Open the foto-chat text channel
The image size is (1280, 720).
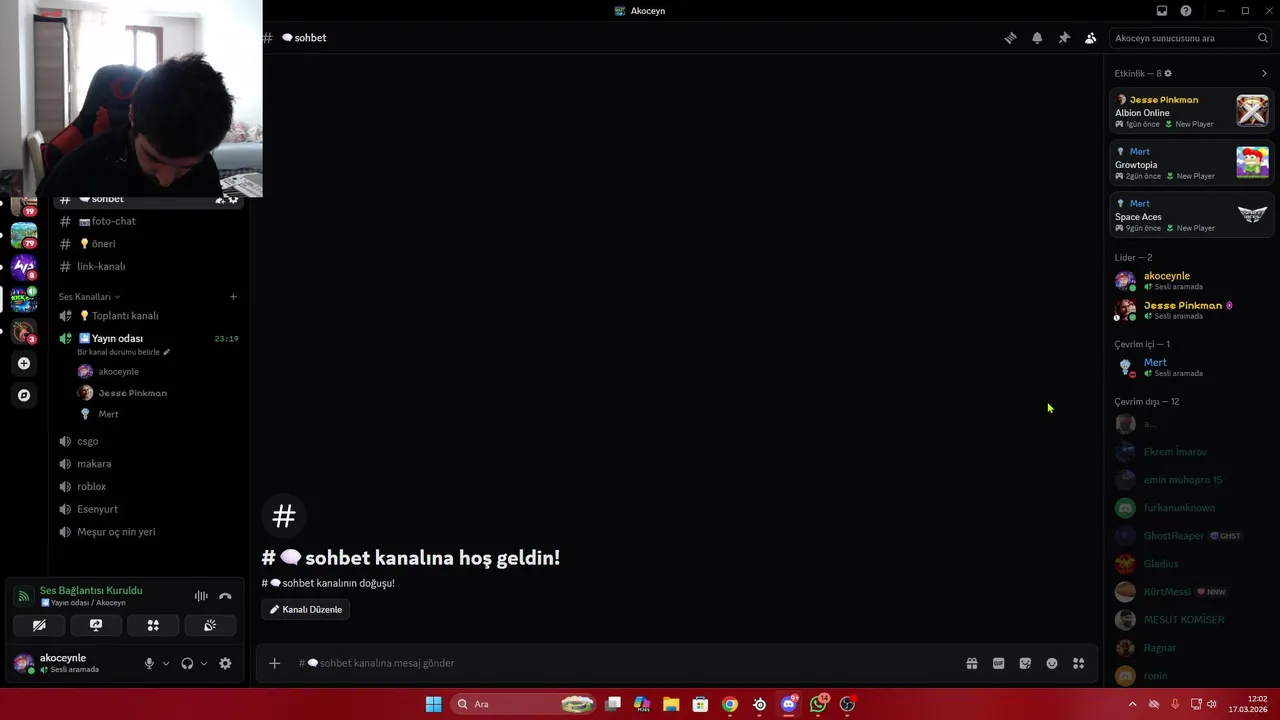point(149,221)
